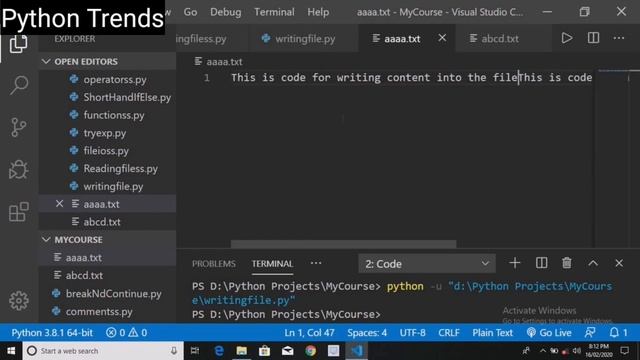Change encoding via UTF-8

412,333
